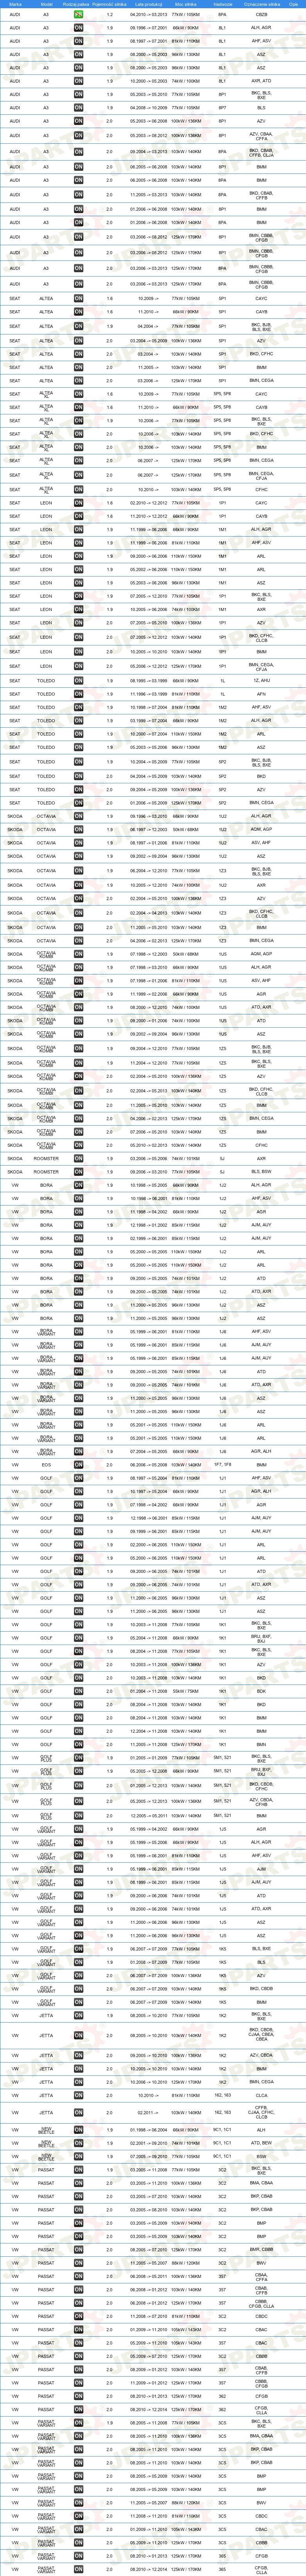The height and width of the screenshot is (2576, 306).
Task: Click the Rodzaj paliwa column header
Action: click(x=79, y=4)
